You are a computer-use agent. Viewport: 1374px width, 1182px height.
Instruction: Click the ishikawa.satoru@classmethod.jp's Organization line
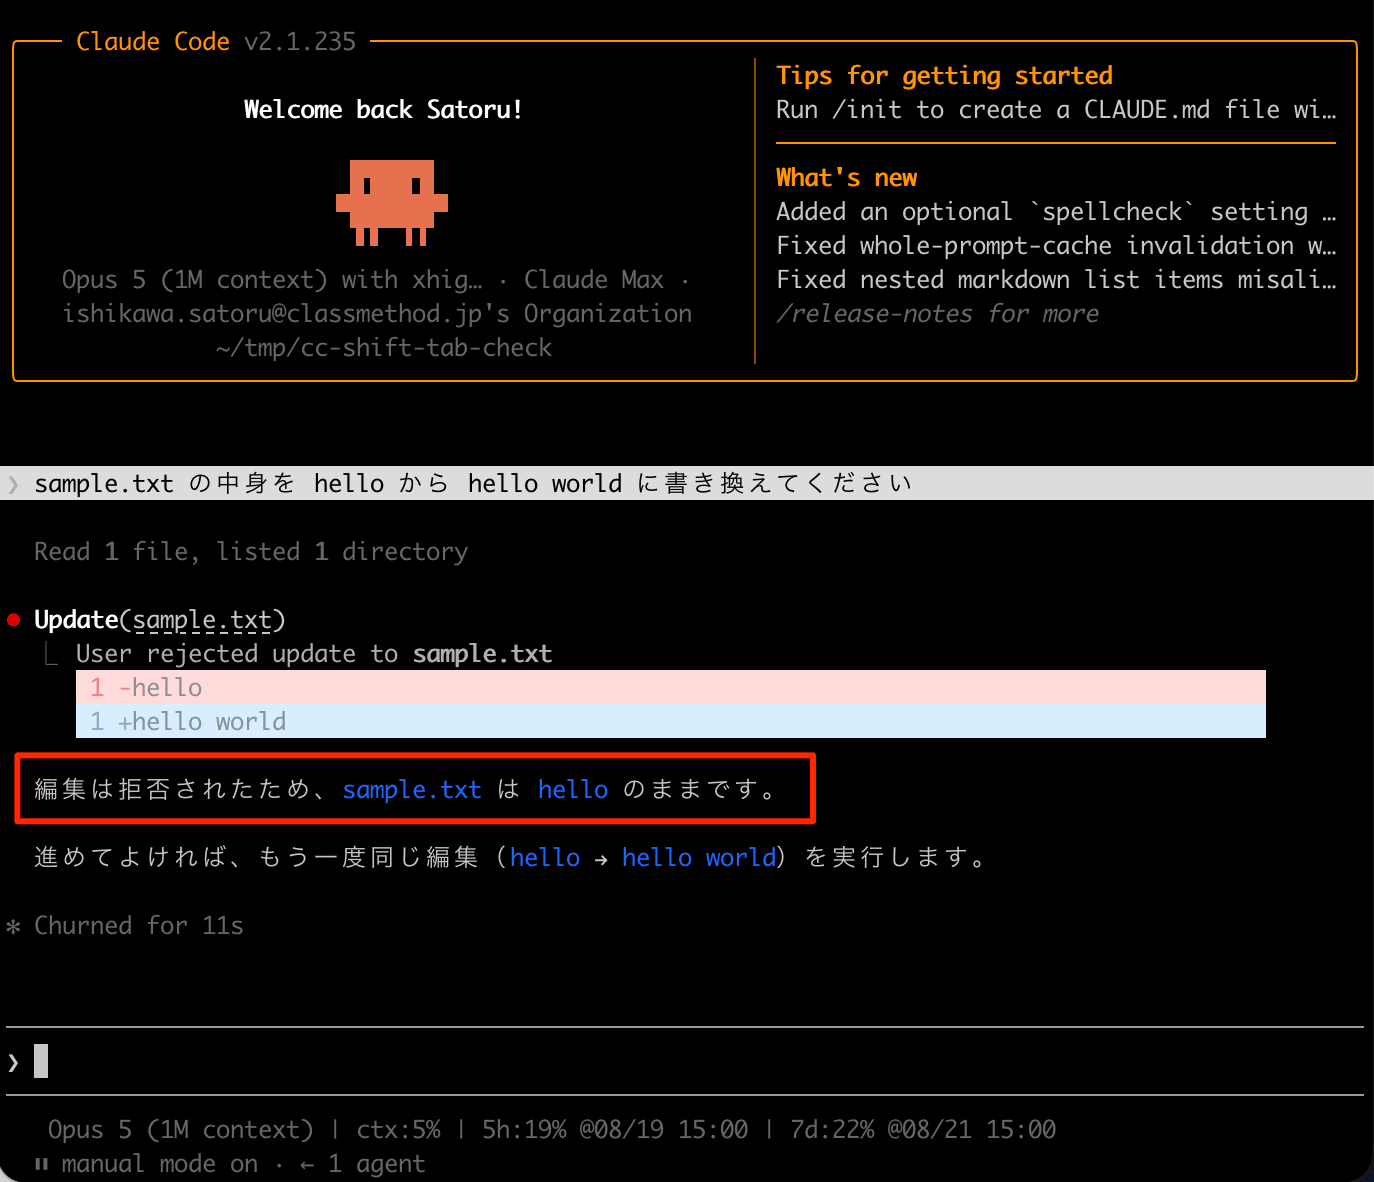[377, 314]
